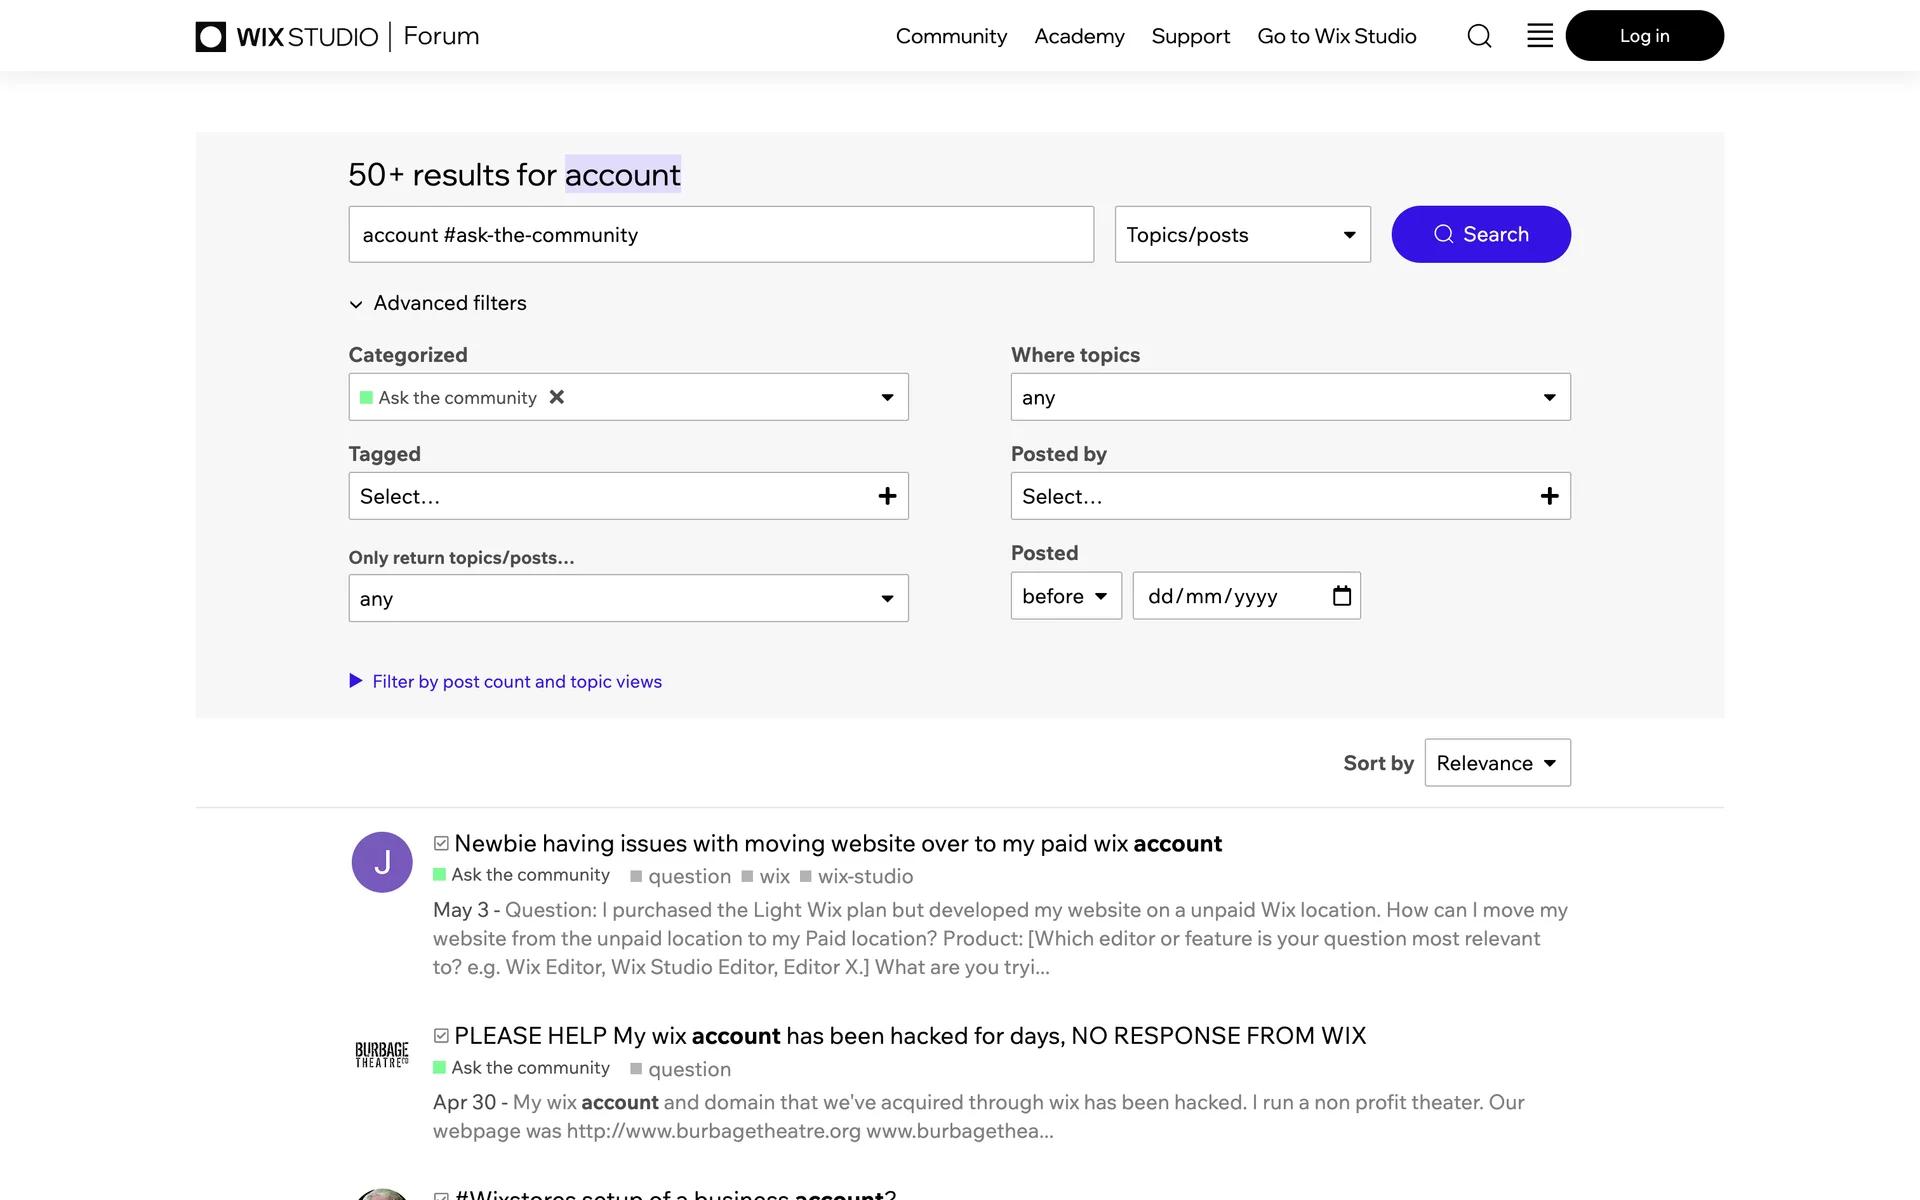Click the Burbage Theatre avatar
Screen dimensions: 1920x1200
382,1055
